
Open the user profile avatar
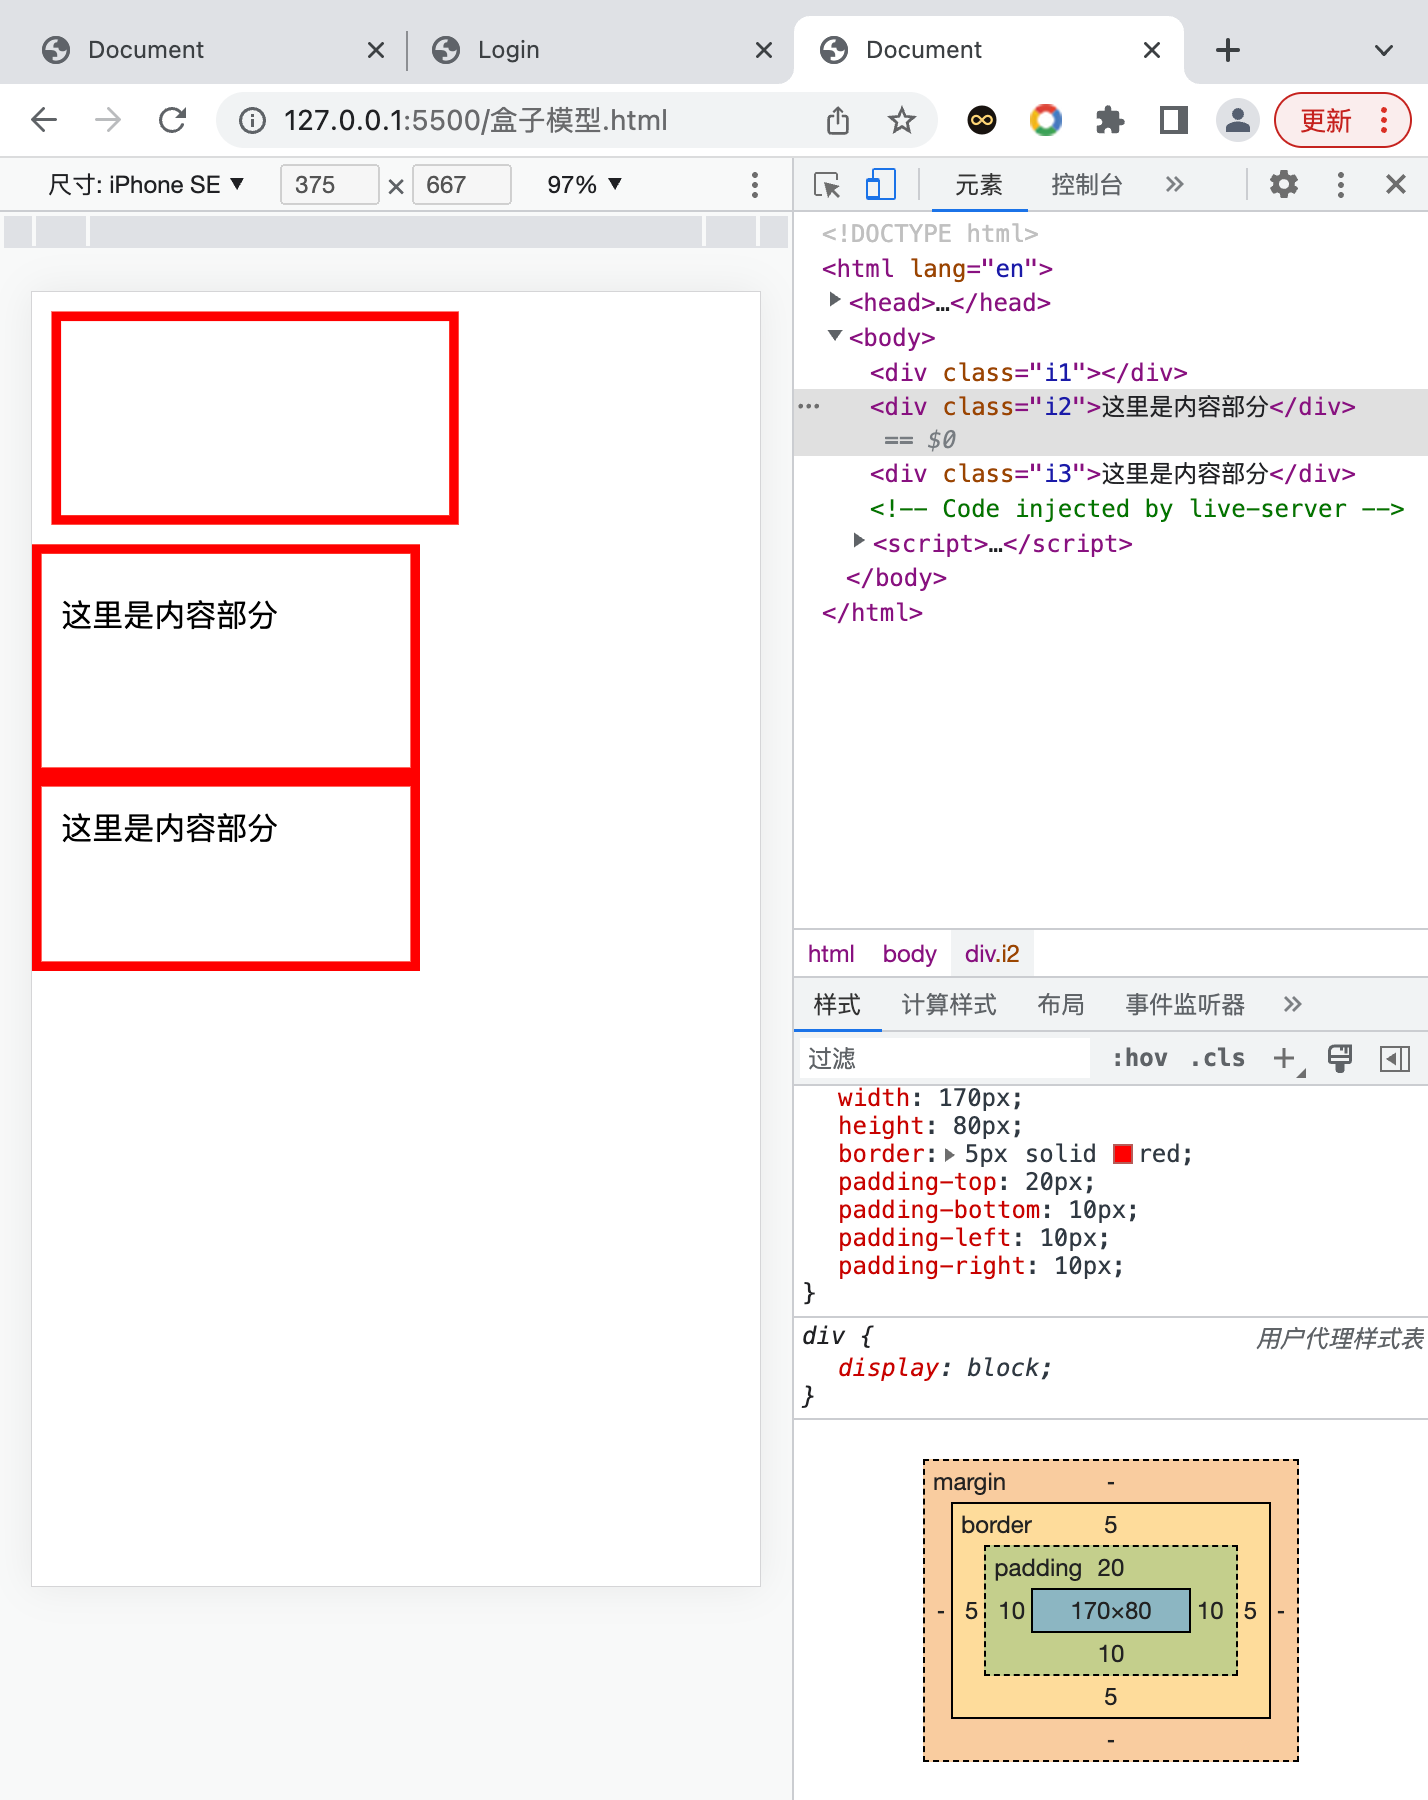point(1238,121)
